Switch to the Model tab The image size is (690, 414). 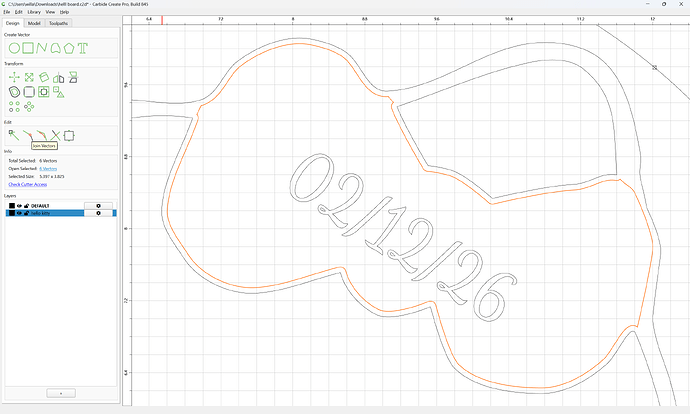click(x=34, y=23)
